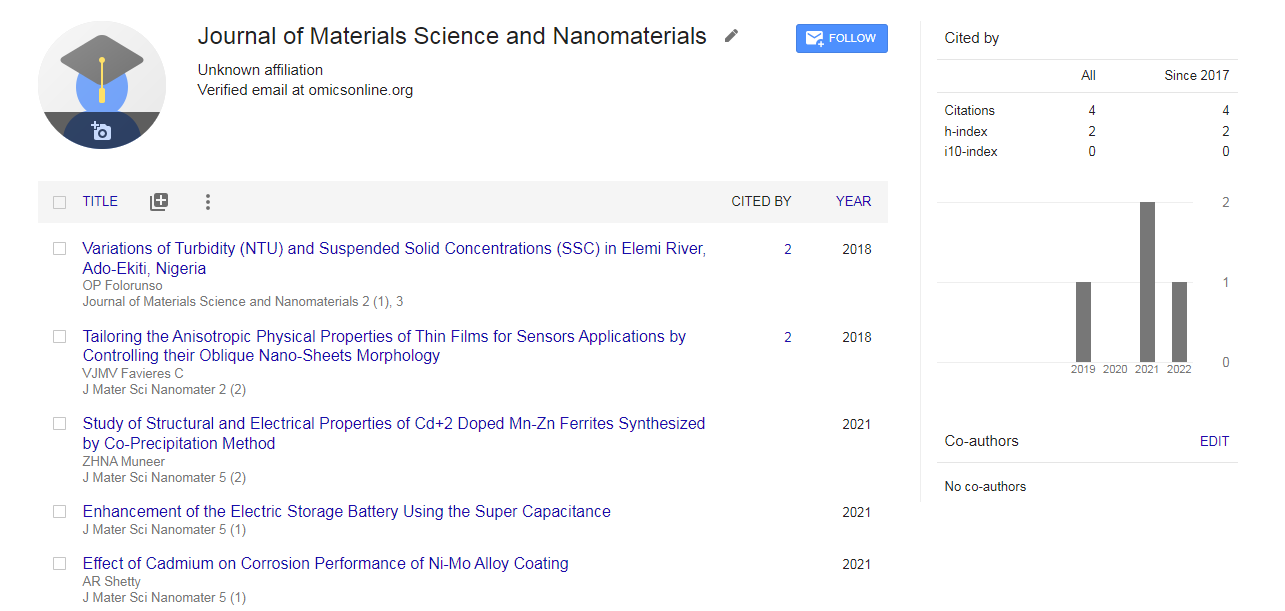Image resolution: width=1285 pixels, height=611 pixels.
Task: Tick the checkbox for the Cadmium Corrosion article
Action: tap(60, 564)
